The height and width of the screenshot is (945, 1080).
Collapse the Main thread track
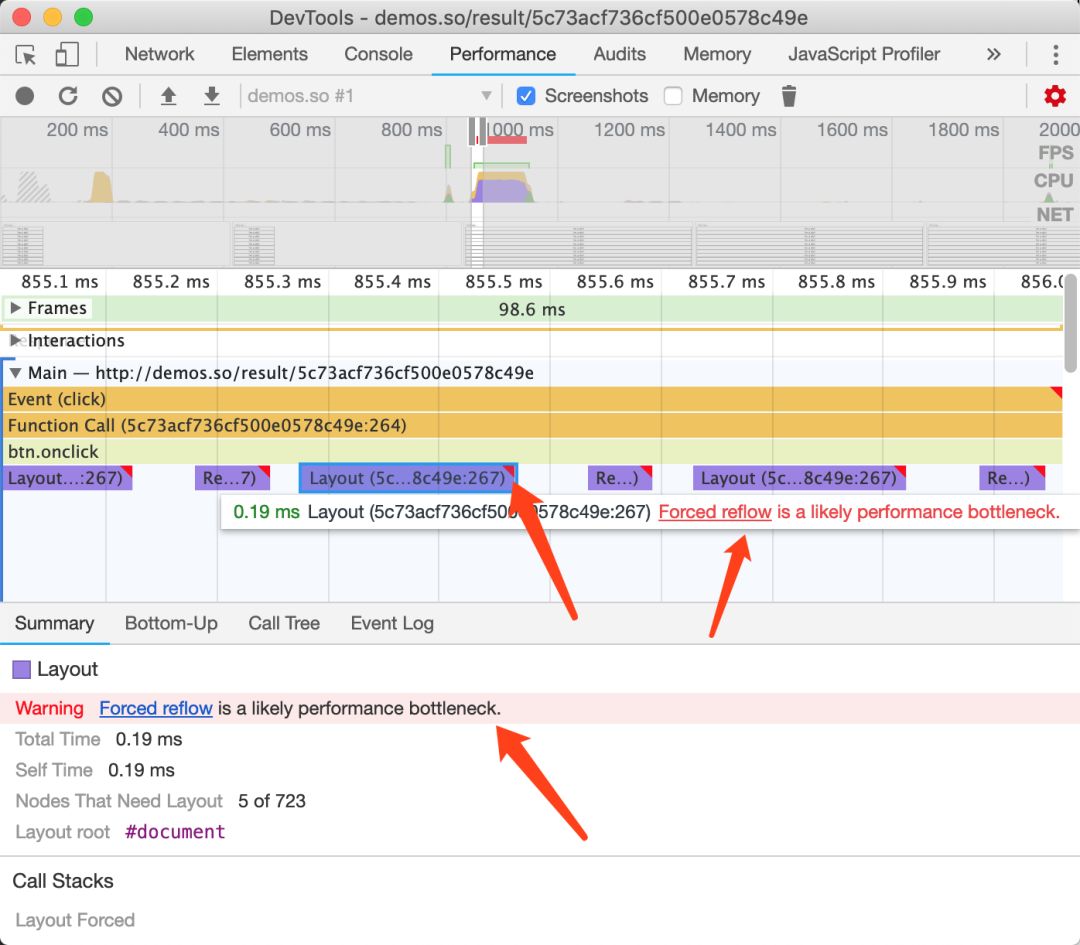click(x=15, y=373)
